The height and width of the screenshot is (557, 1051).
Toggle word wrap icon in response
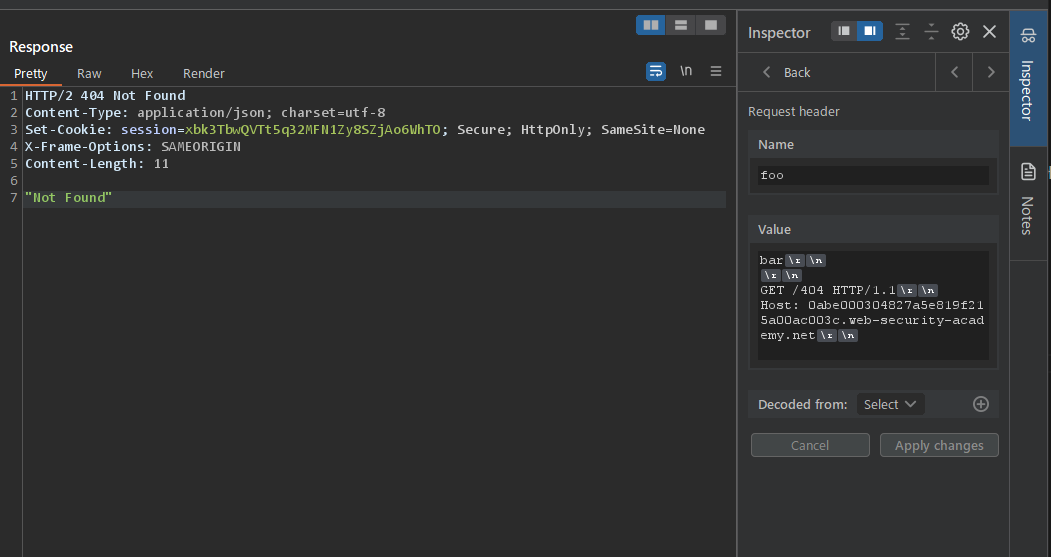click(656, 71)
